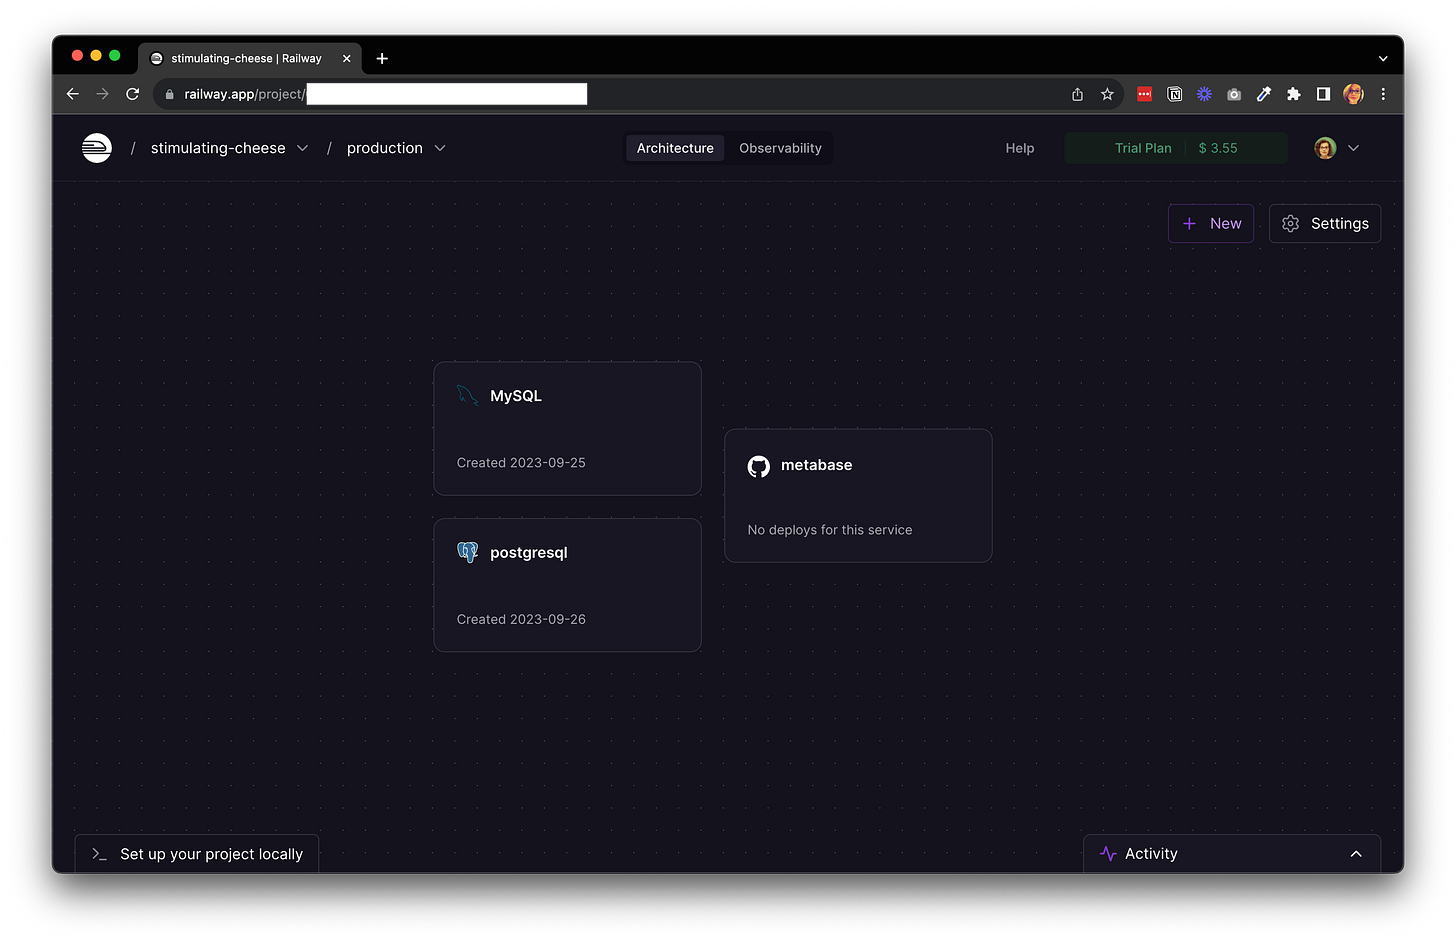
Task: Open the MySQL service card
Action: click(567, 428)
